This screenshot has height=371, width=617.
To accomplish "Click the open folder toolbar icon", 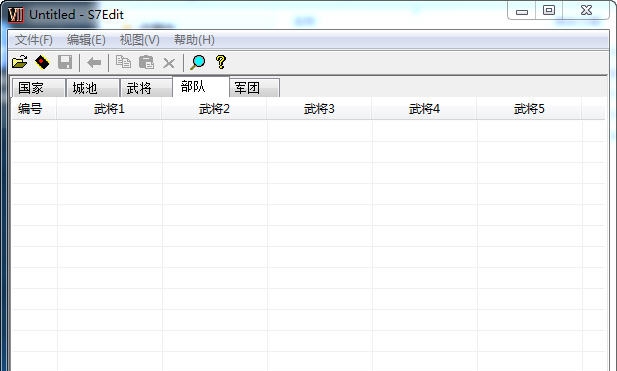I will pos(19,62).
